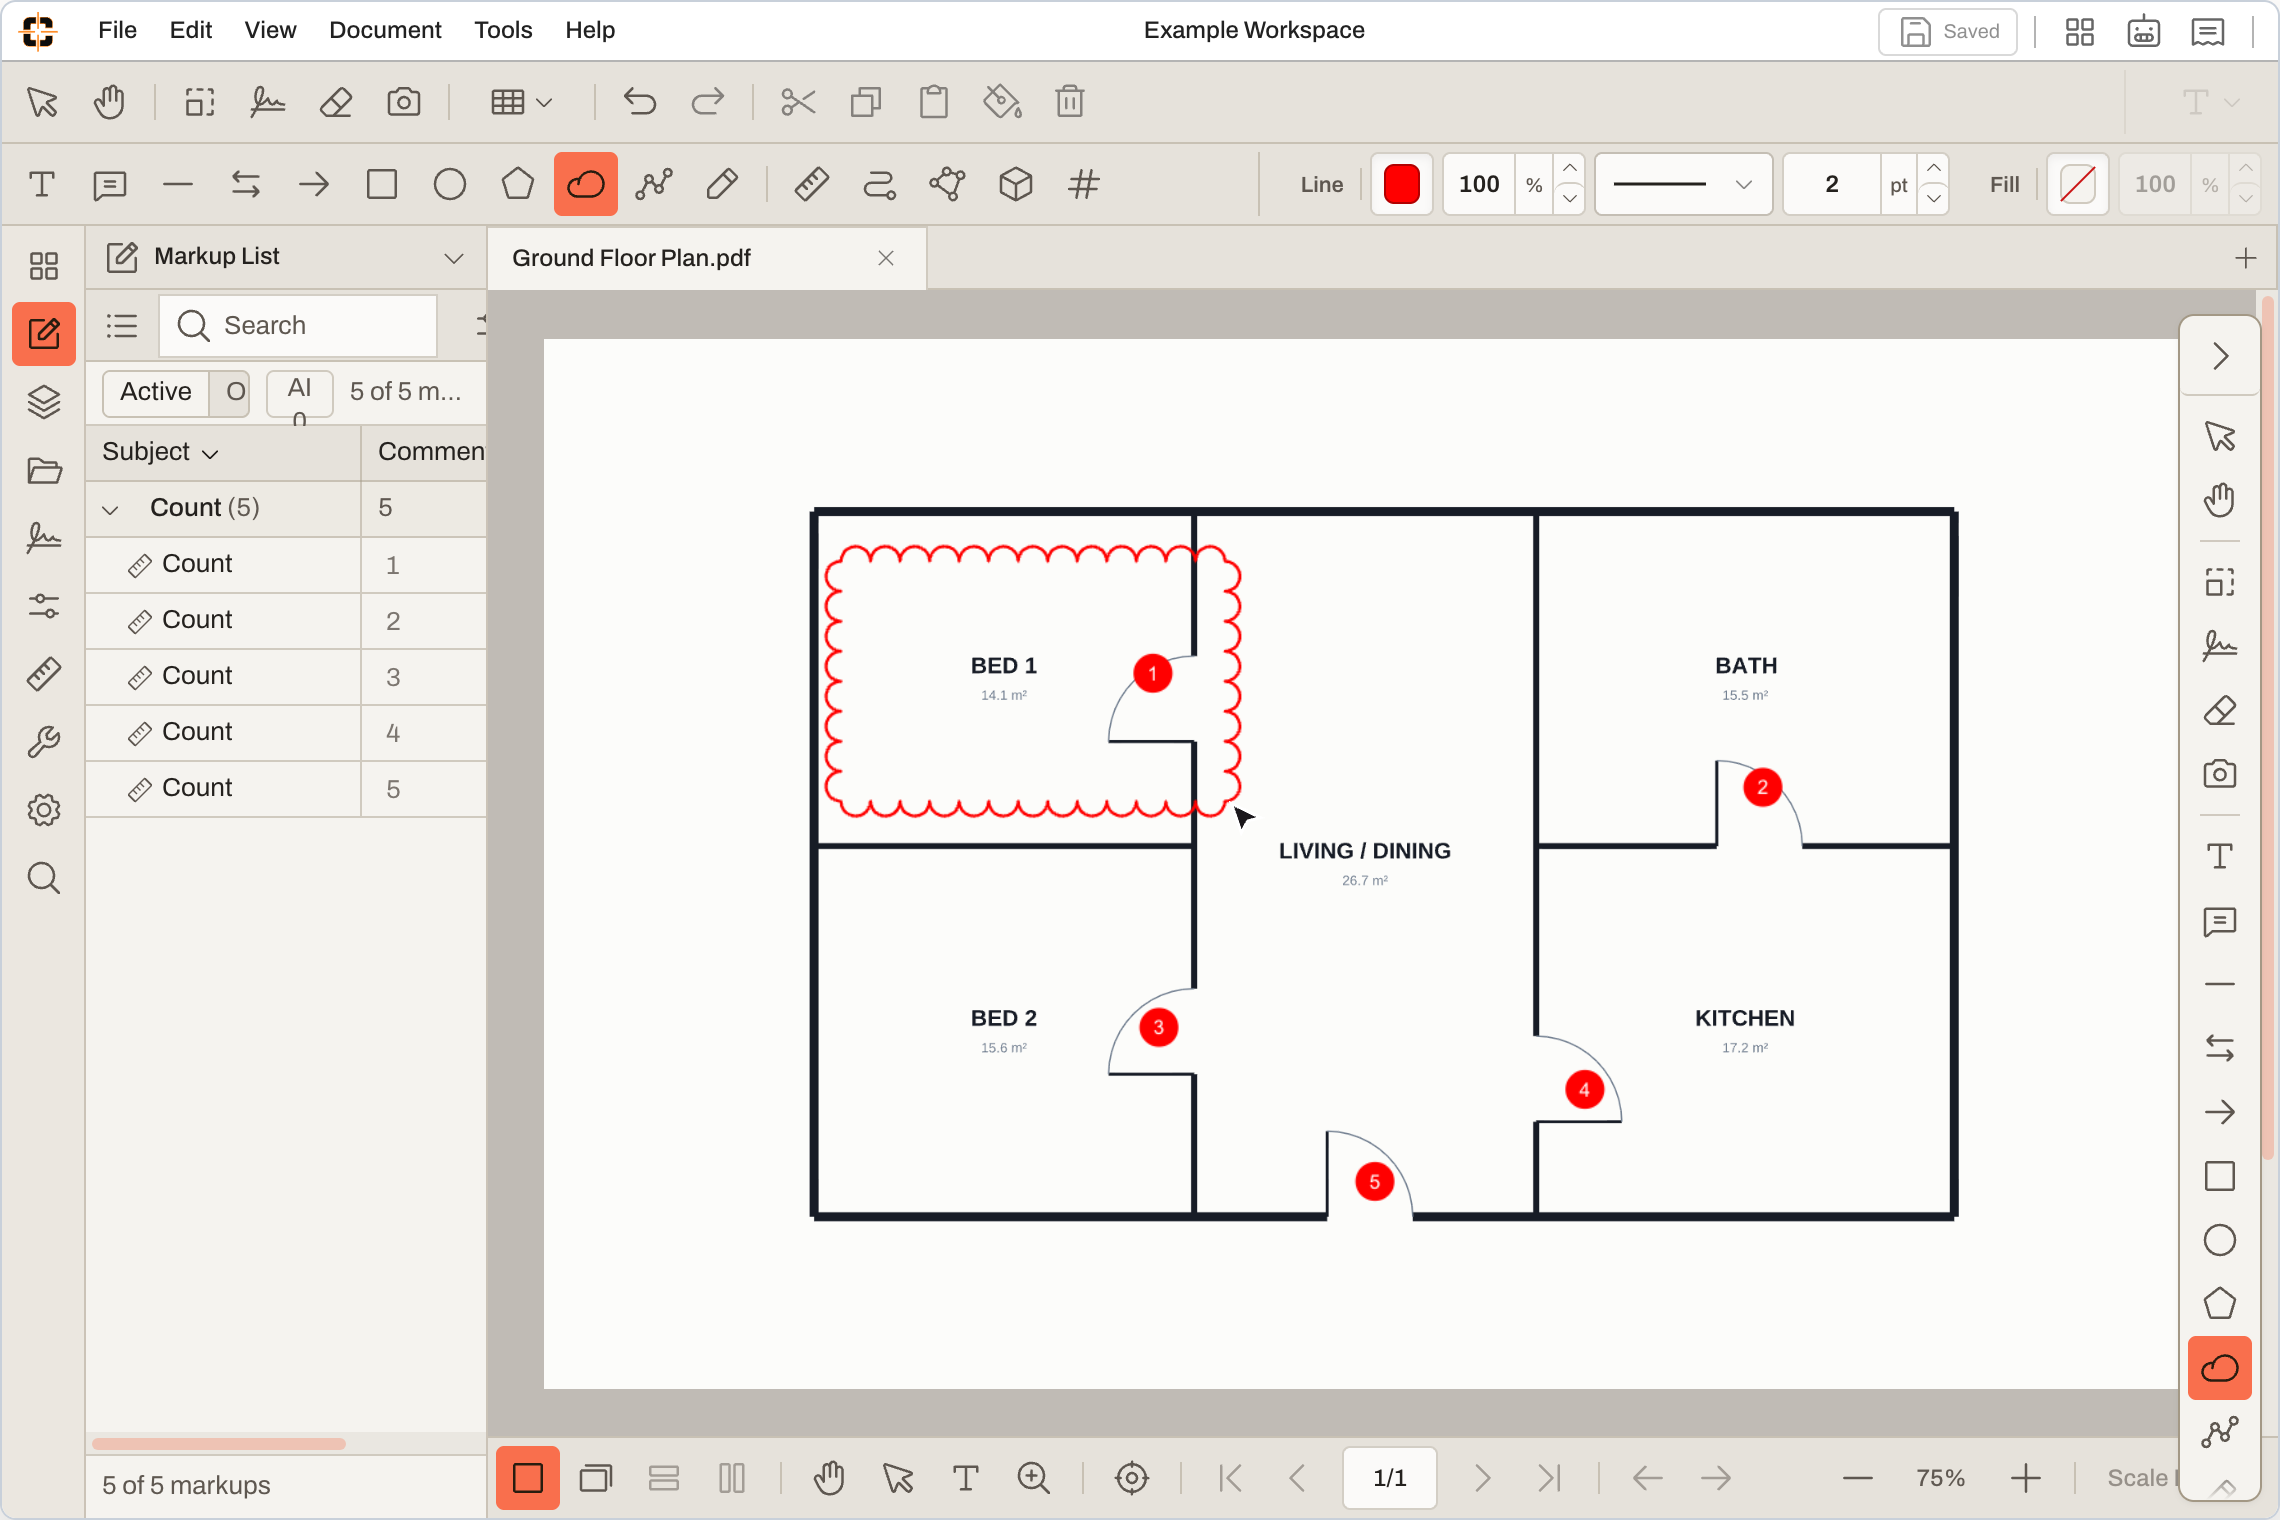This screenshot has width=2280, height=1520.
Task: Pick the Measurement ruler tool in top toolbar
Action: [811, 184]
